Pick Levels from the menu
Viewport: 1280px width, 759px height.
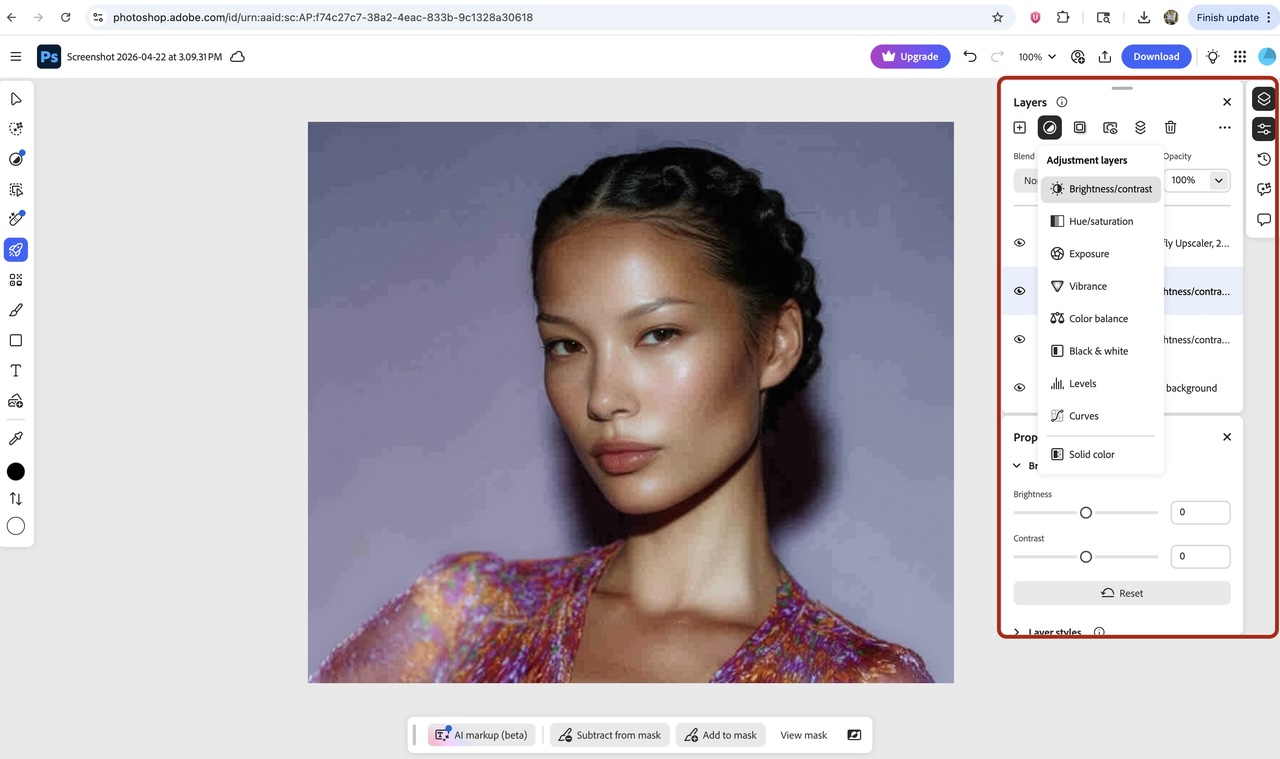1101,384
